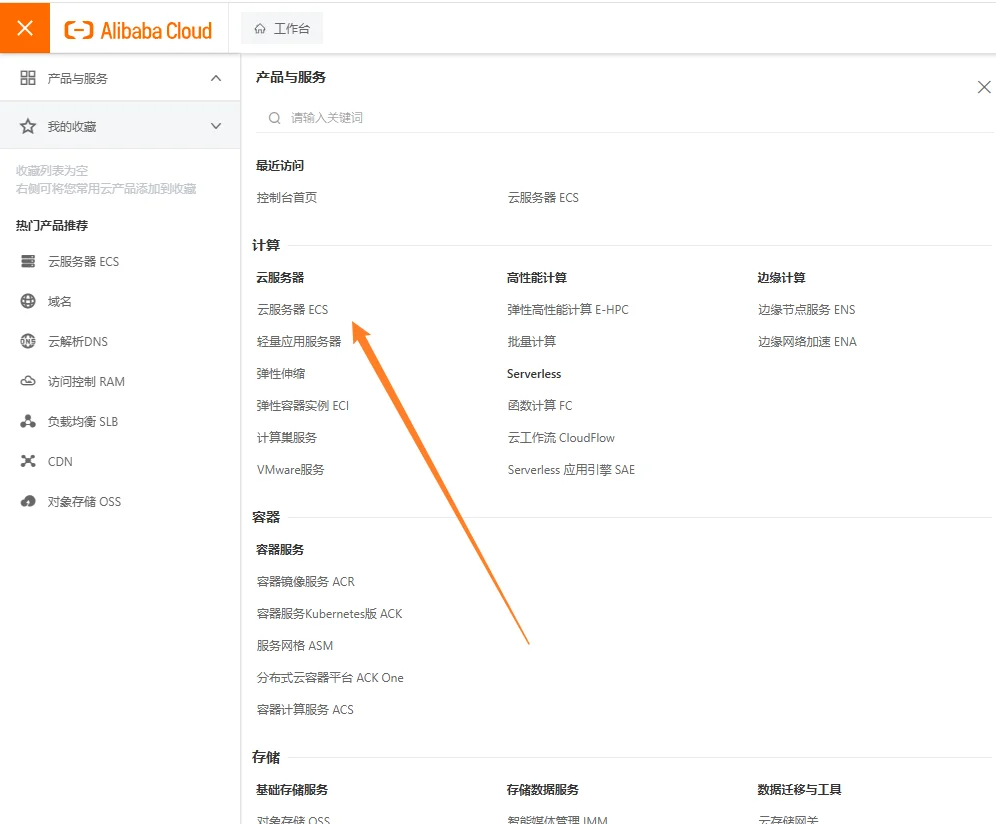Close the 产品与服务 panel
The image size is (996, 824).
(984, 87)
